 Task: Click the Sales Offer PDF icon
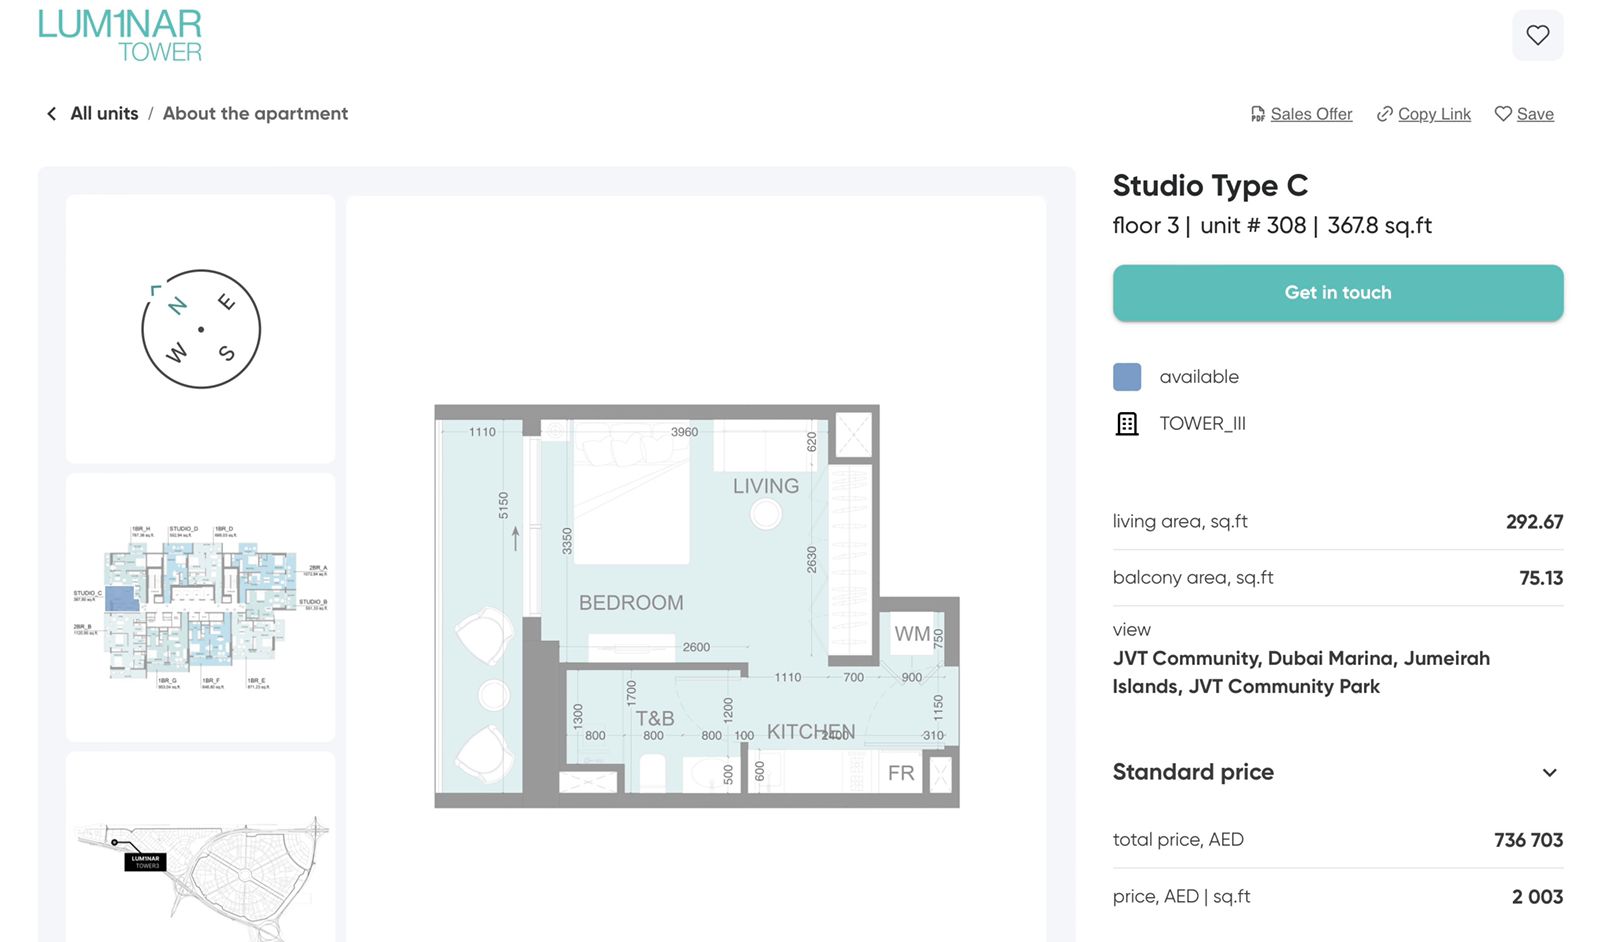[x=1258, y=114]
